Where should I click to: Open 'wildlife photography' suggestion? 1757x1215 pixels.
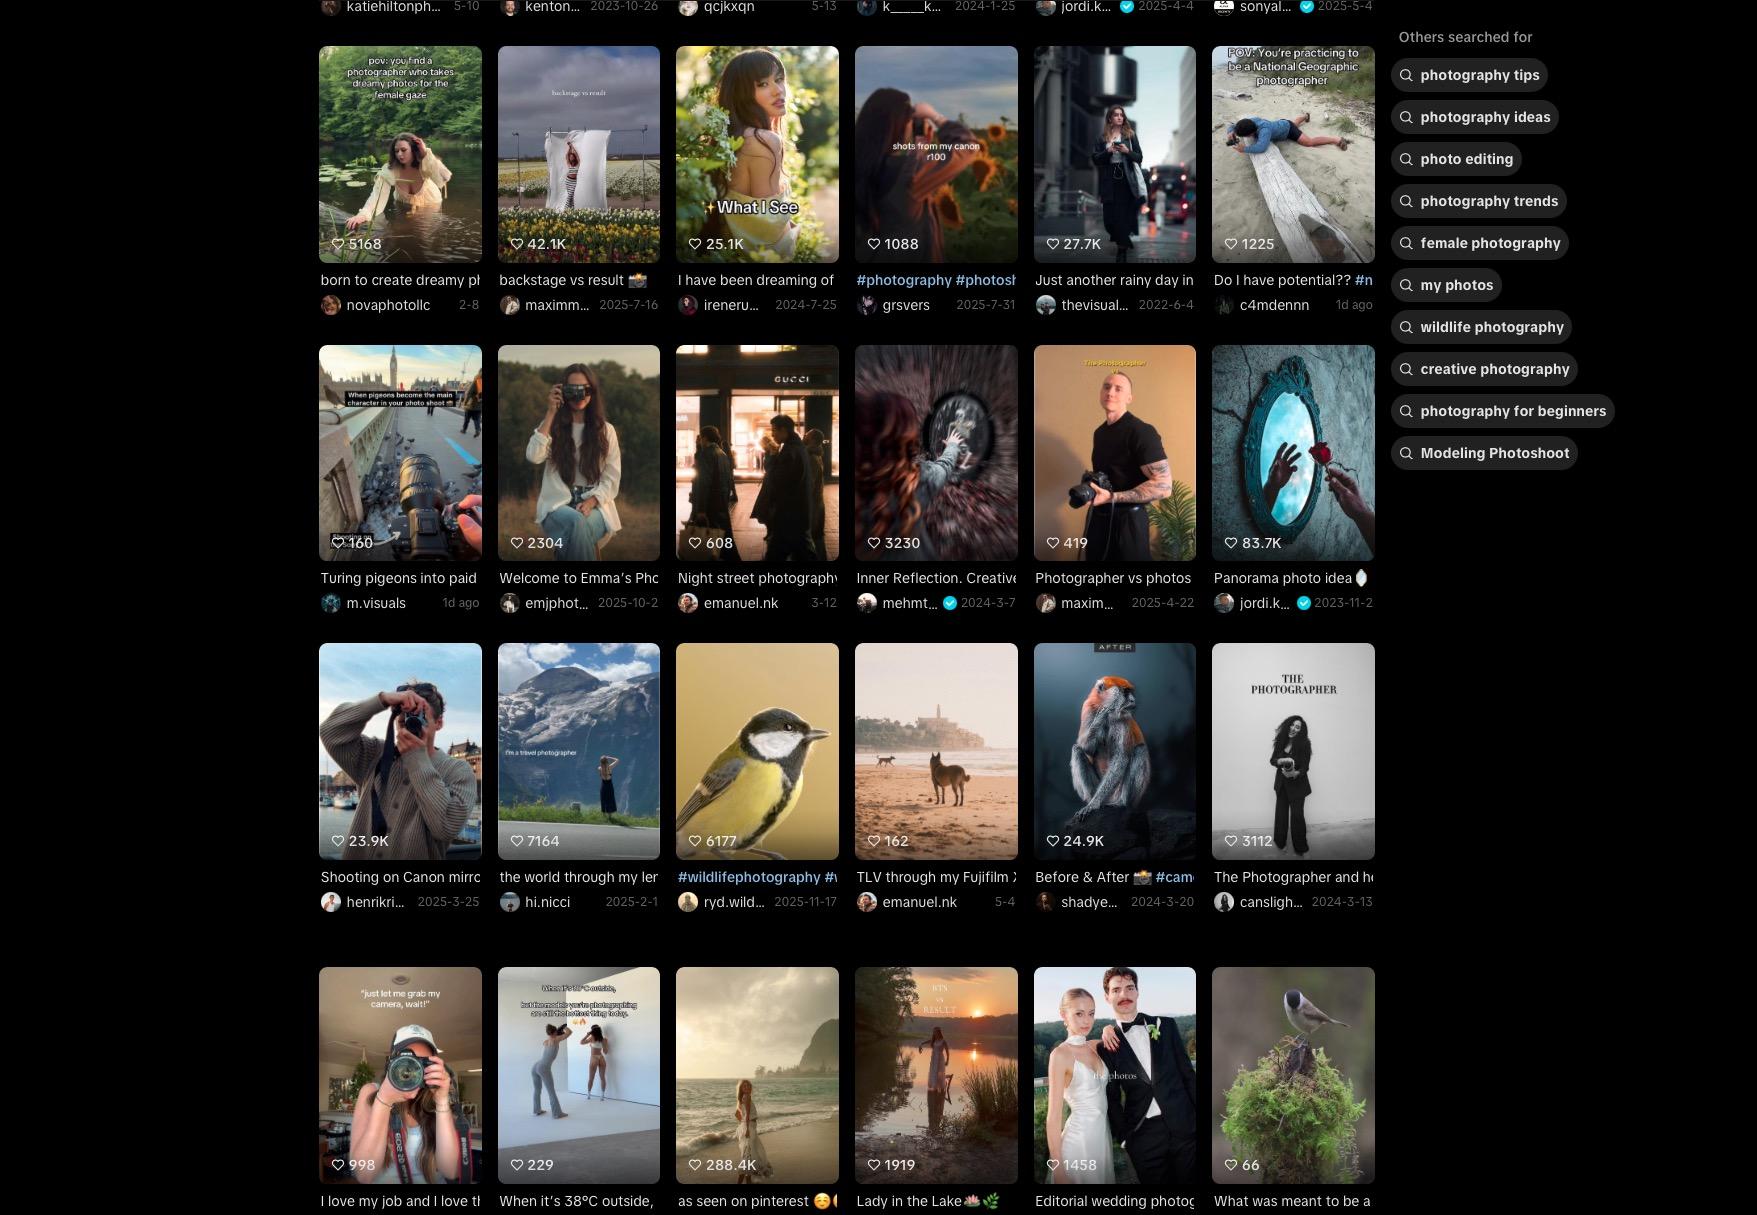coord(1481,327)
